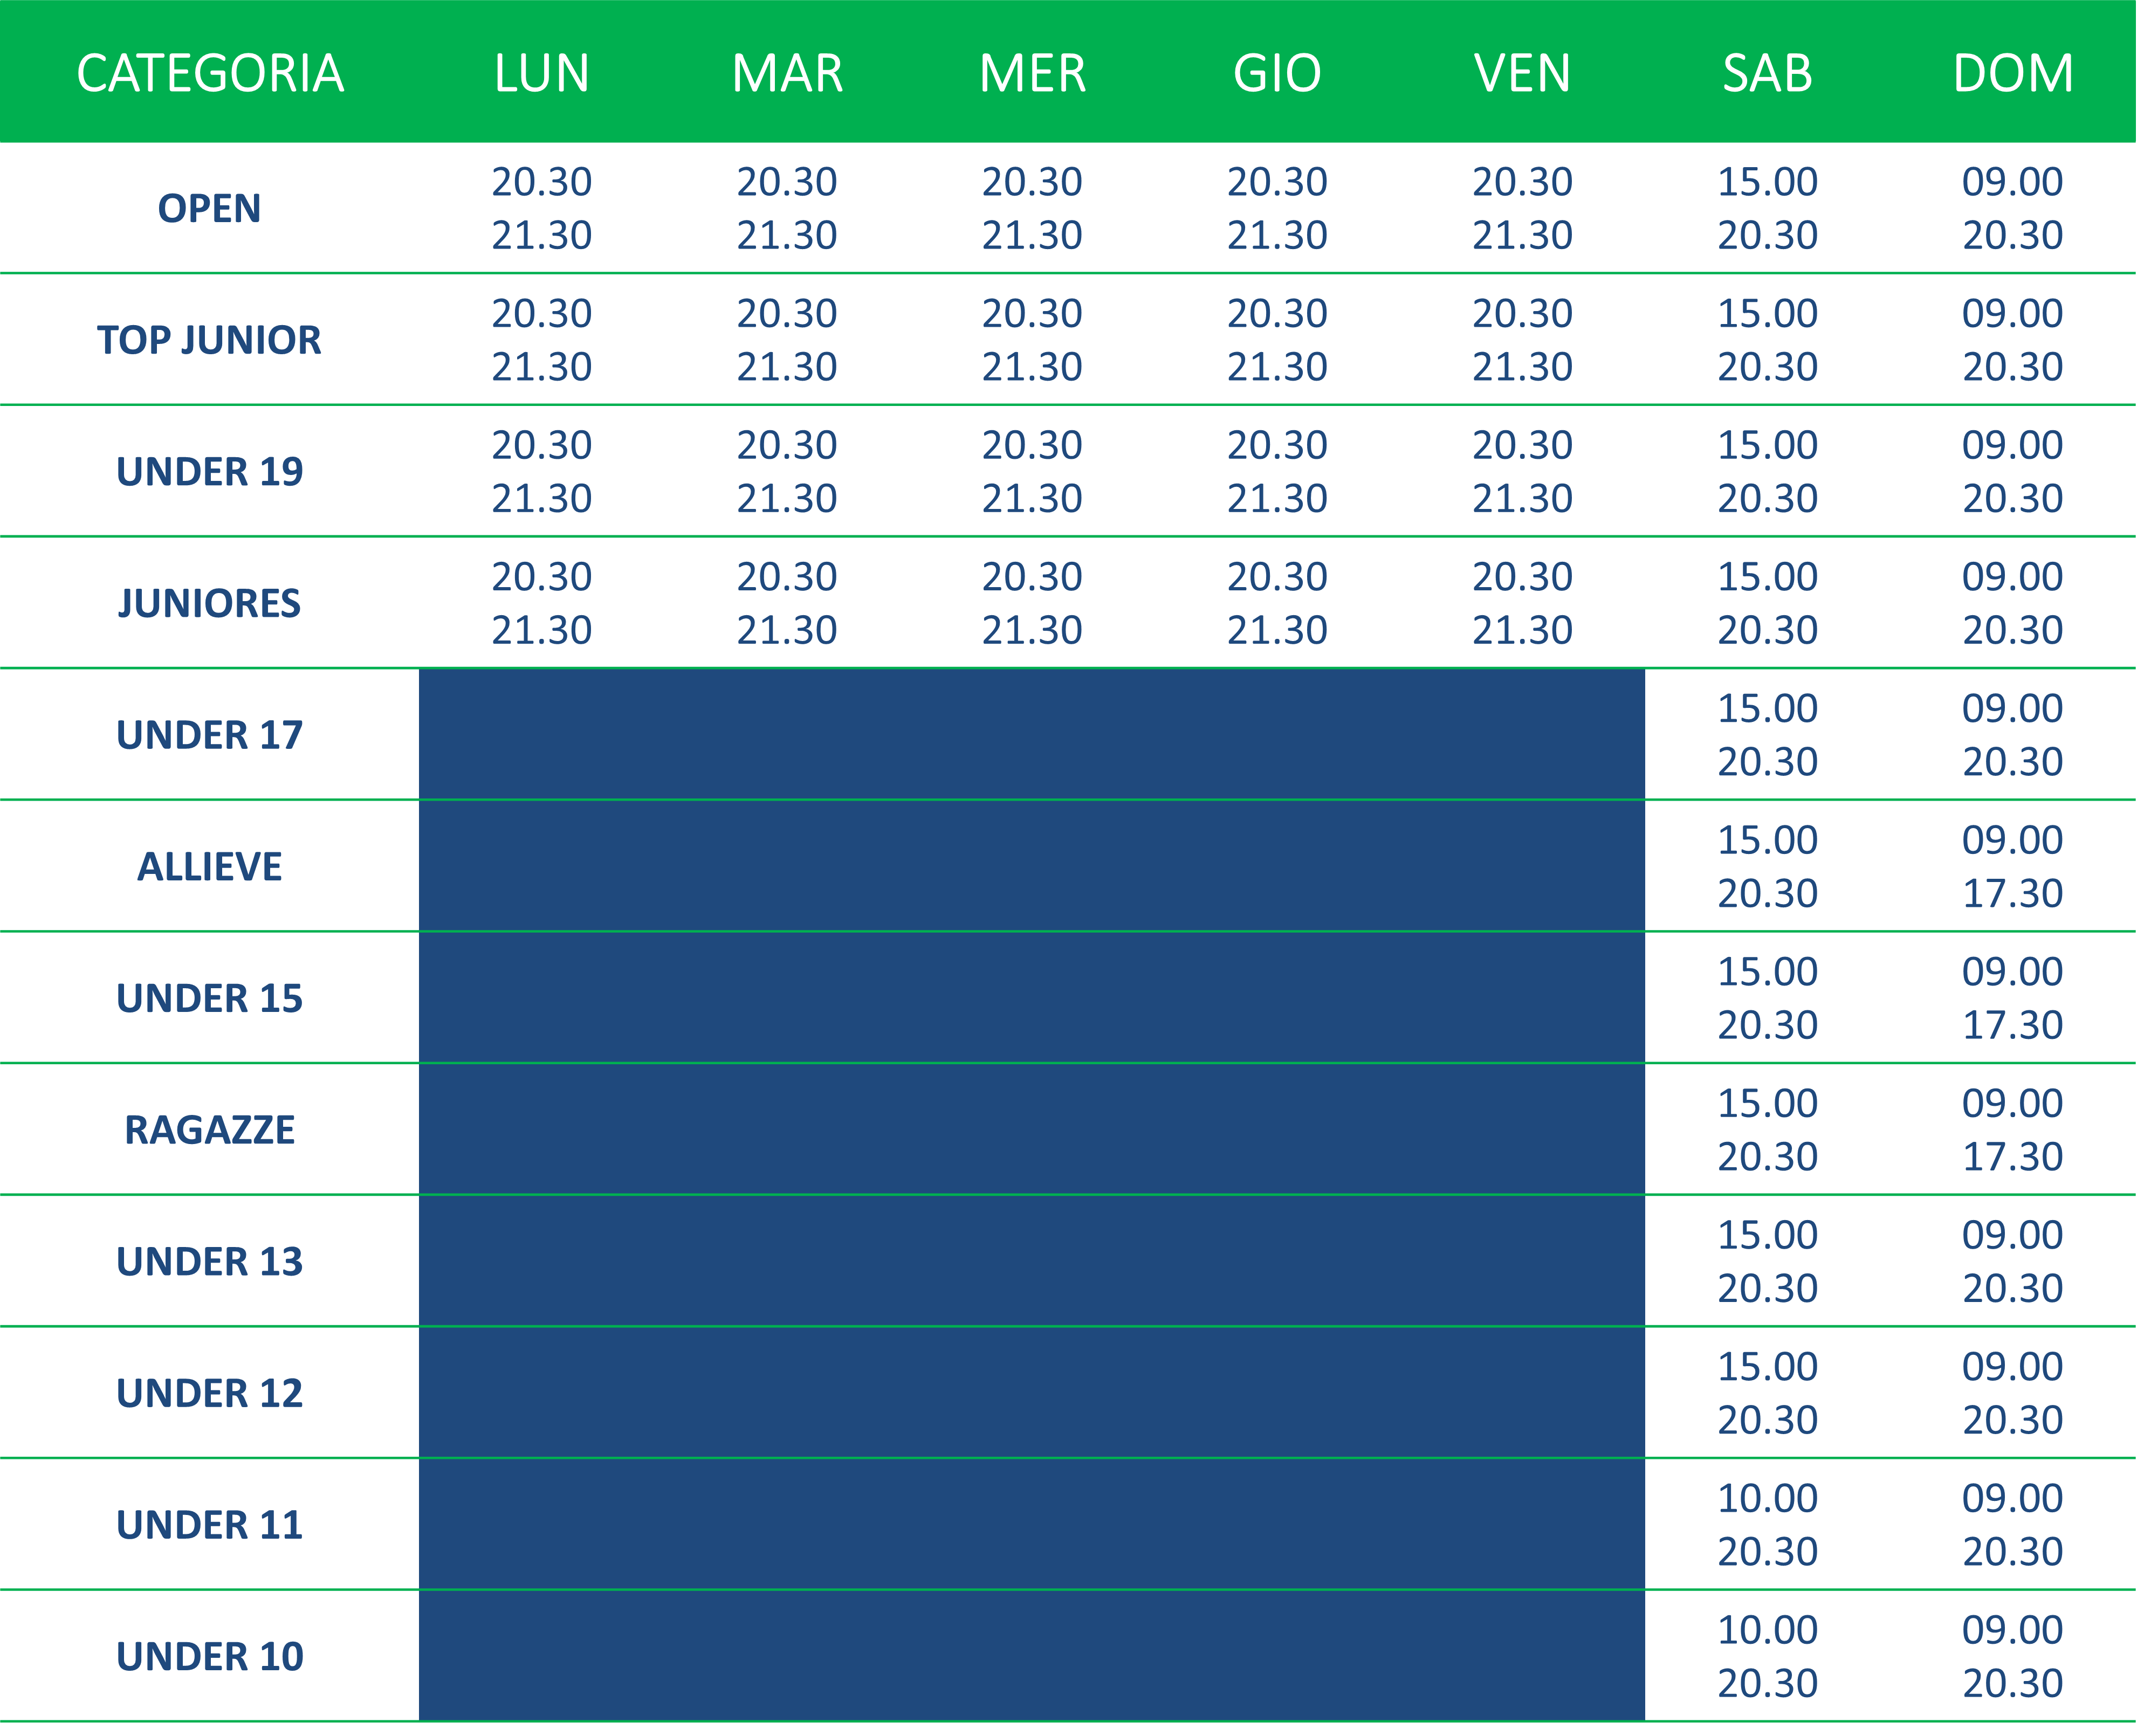Screen dimensions: 2137x1736
Task: Select the JUNIORES category label
Action: (x=209, y=603)
